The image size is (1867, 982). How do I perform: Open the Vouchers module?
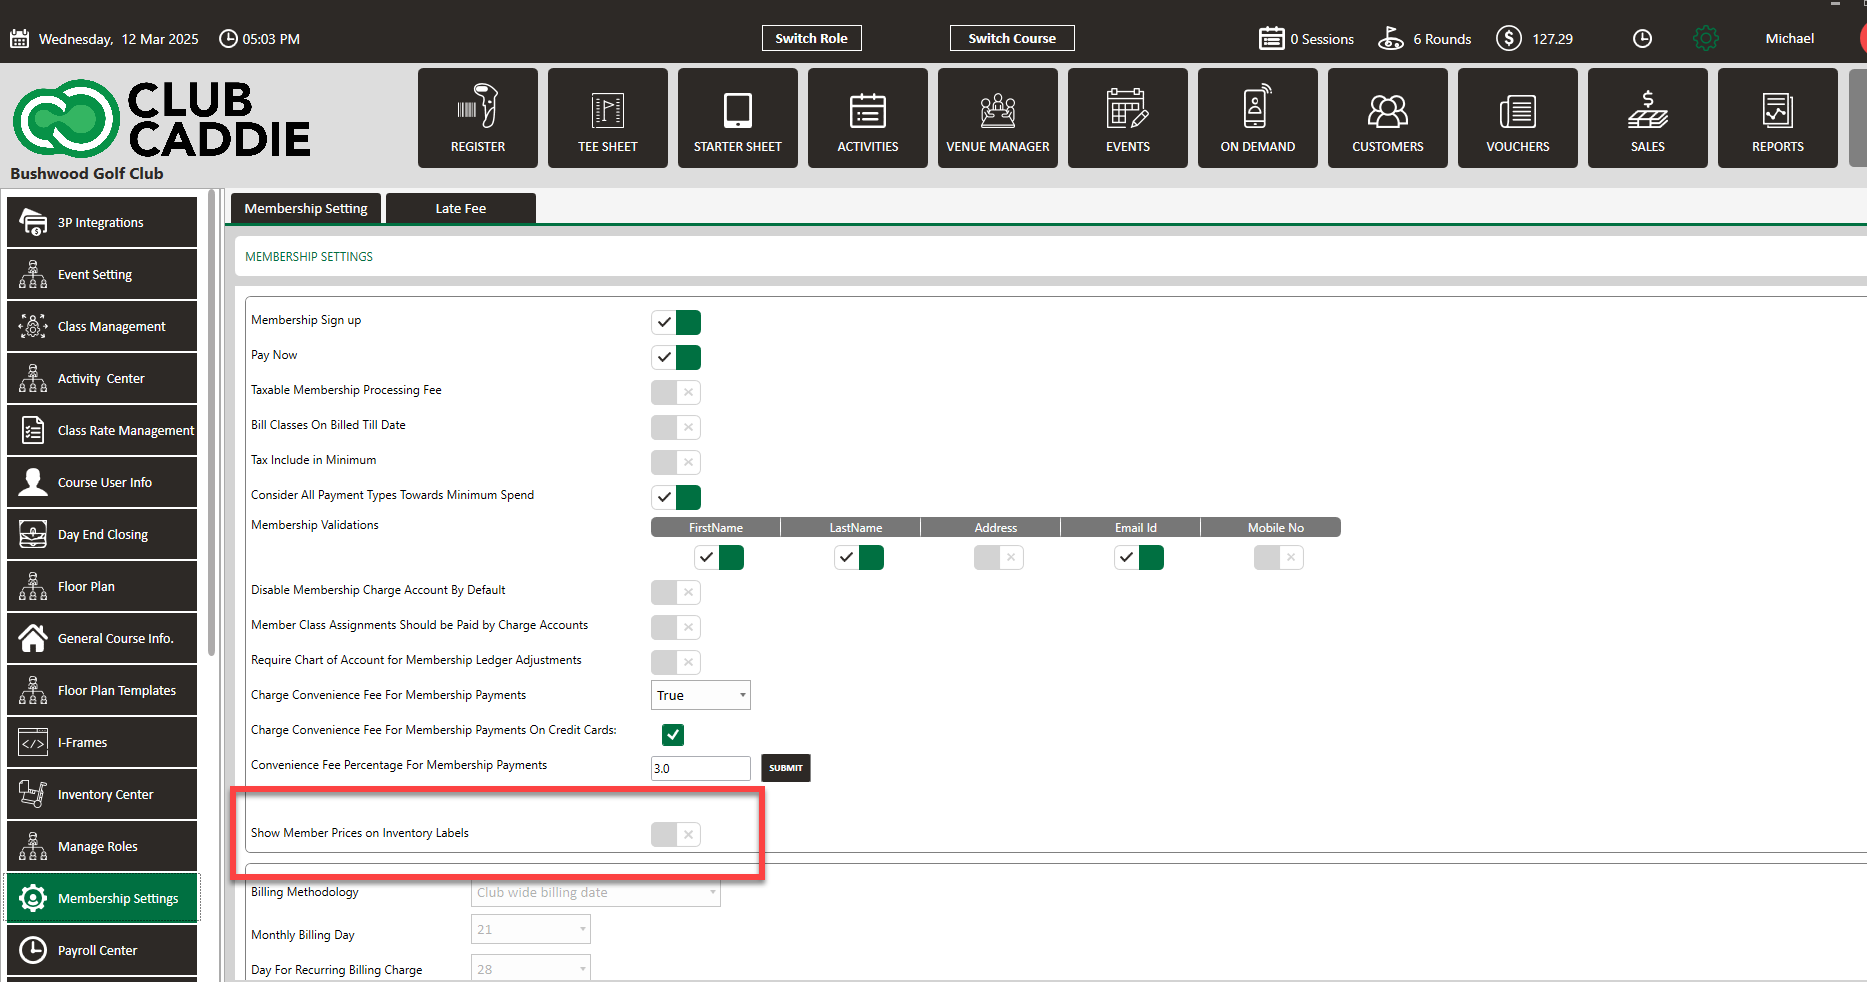[1518, 118]
